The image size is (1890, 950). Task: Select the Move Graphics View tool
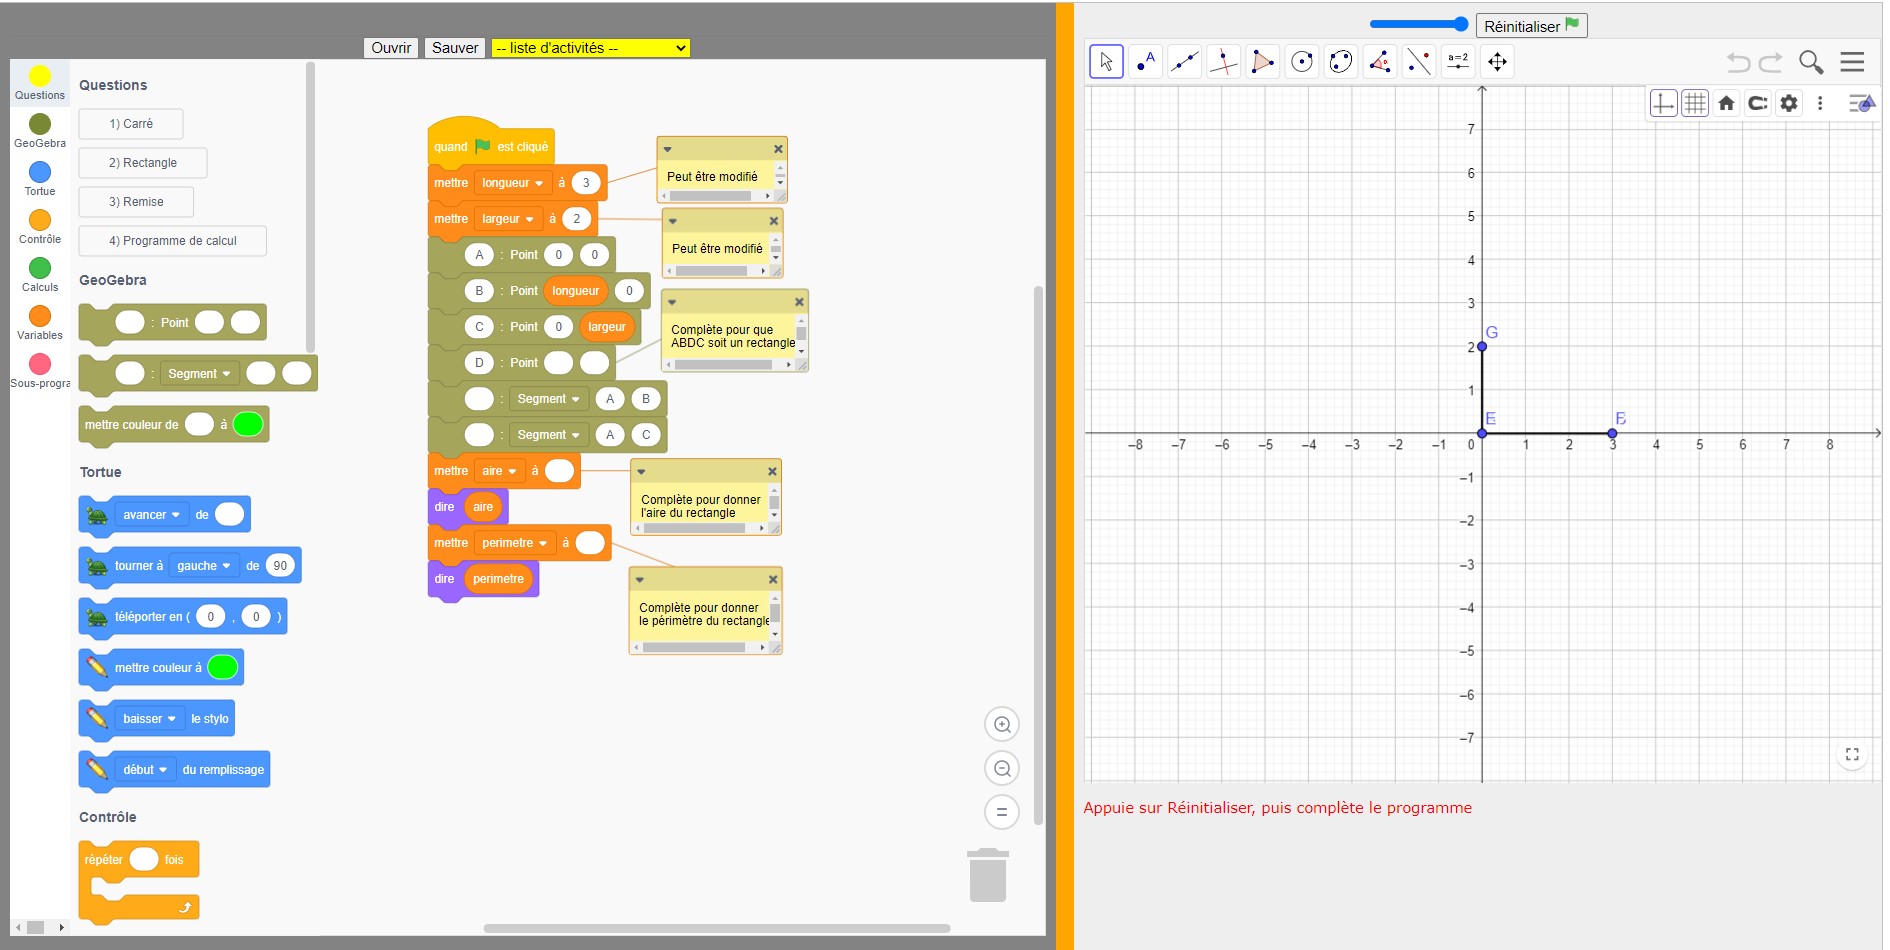pyautogui.click(x=1497, y=62)
